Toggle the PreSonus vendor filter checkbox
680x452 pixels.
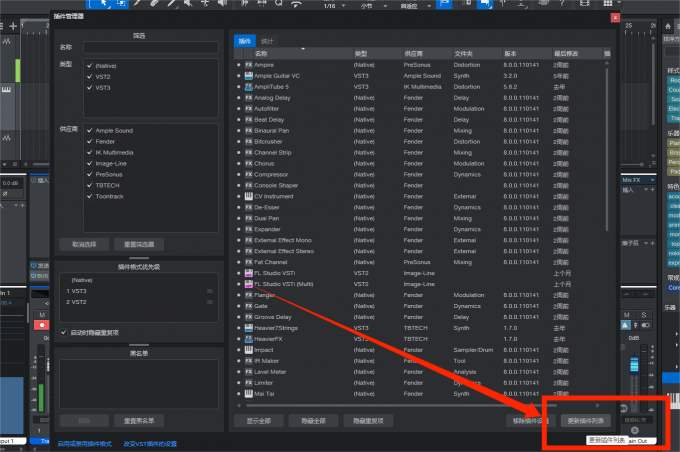coord(90,174)
